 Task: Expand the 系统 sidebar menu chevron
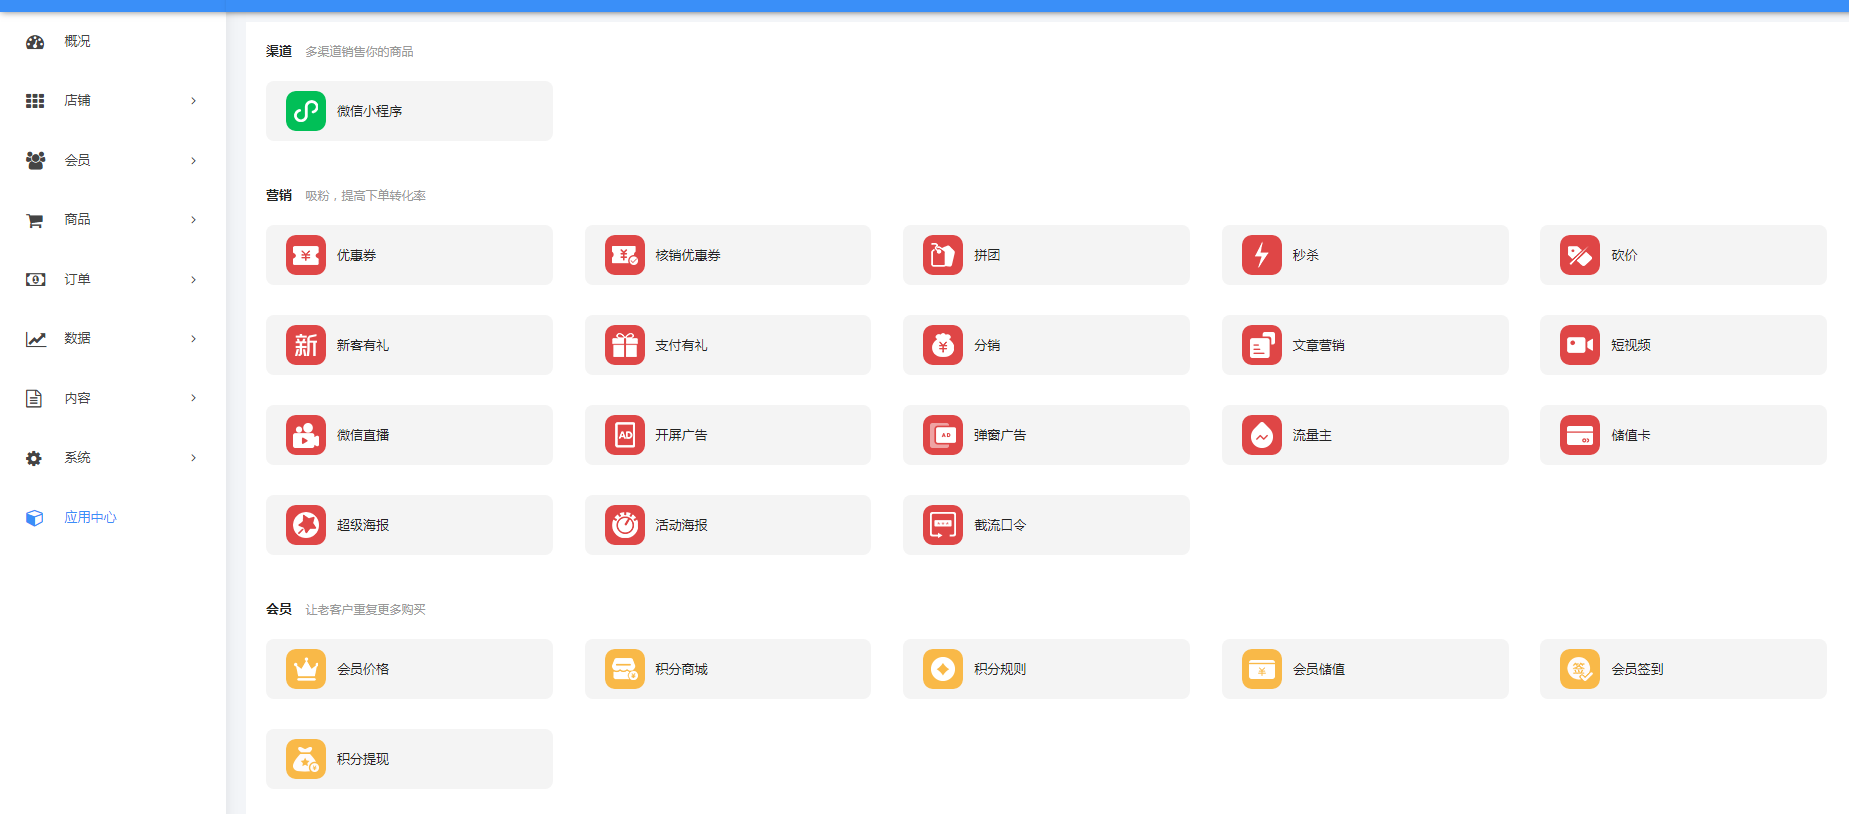click(x=193, y=458)
